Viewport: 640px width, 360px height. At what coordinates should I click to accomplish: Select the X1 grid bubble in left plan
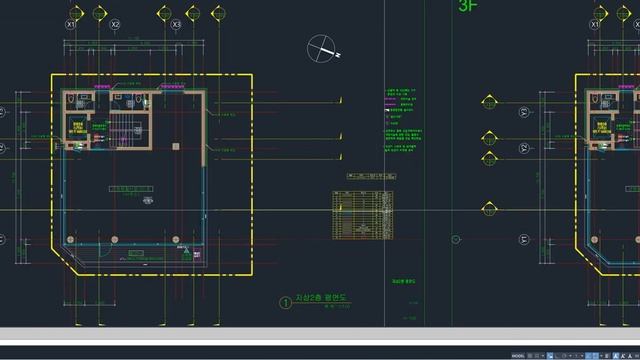pos(71,24)
